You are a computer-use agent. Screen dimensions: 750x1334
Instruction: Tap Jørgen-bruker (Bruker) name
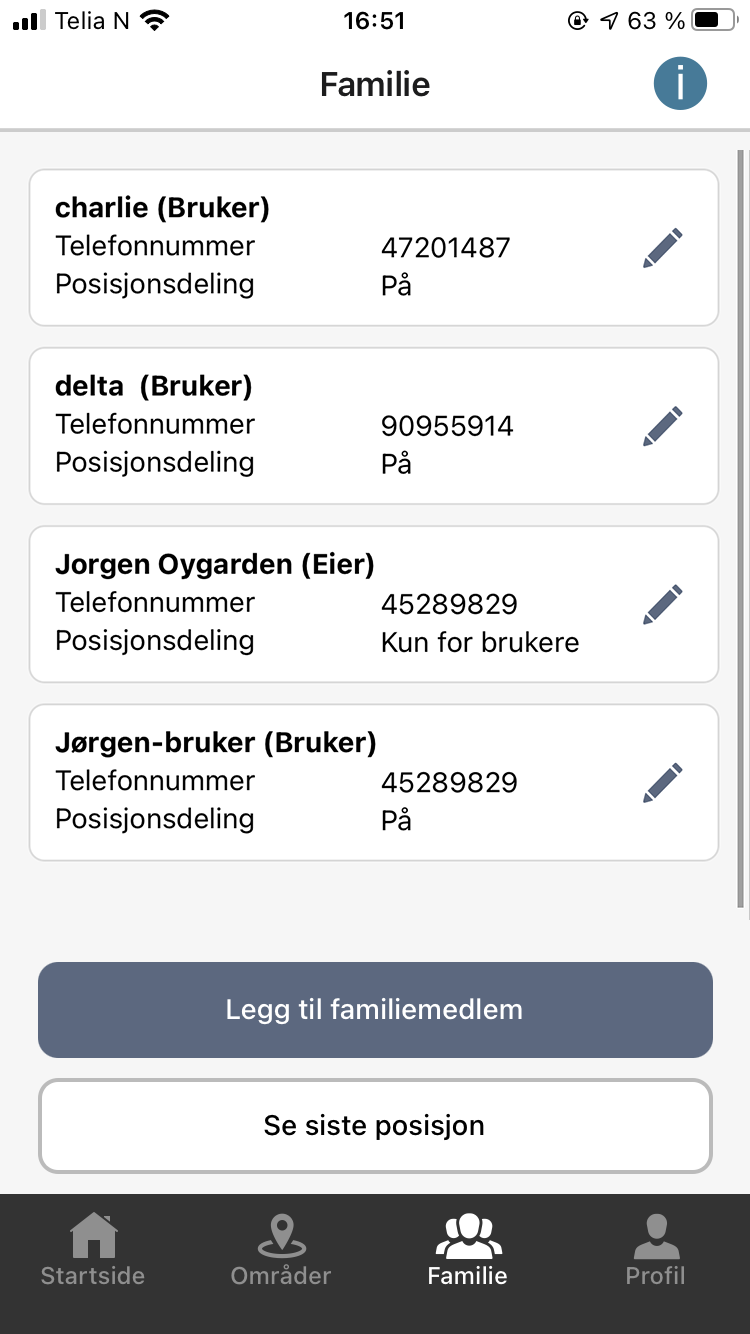[x=216, y=743]
